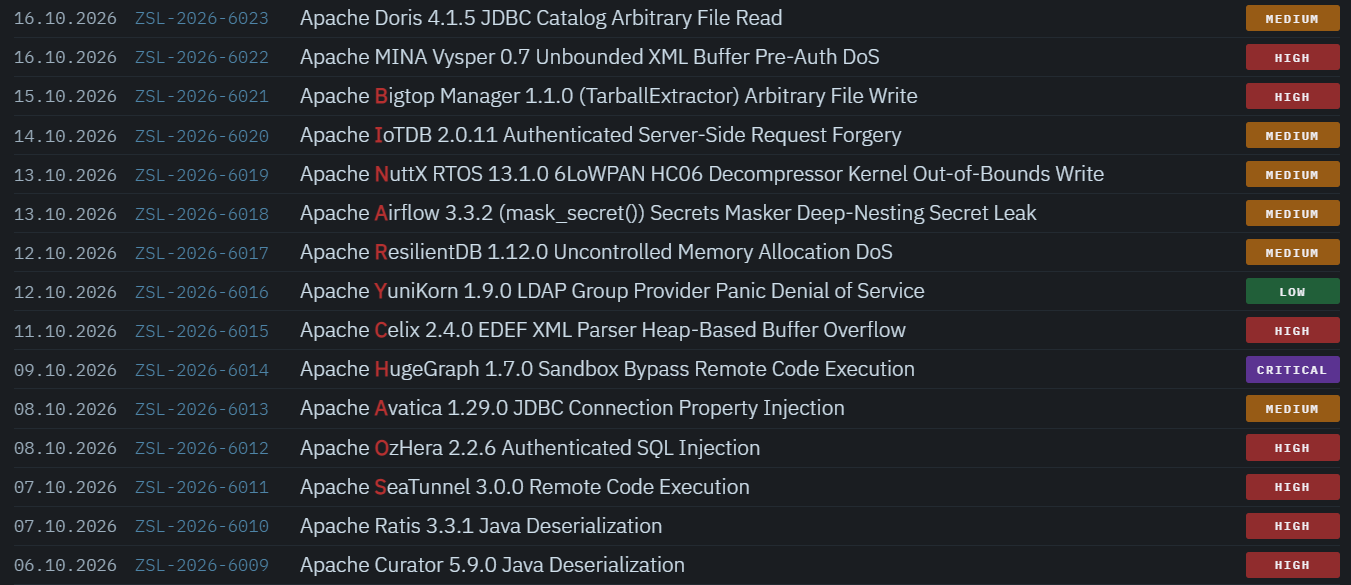Open advisory ID ZSL-2026-6014

[x=202, y=370]
